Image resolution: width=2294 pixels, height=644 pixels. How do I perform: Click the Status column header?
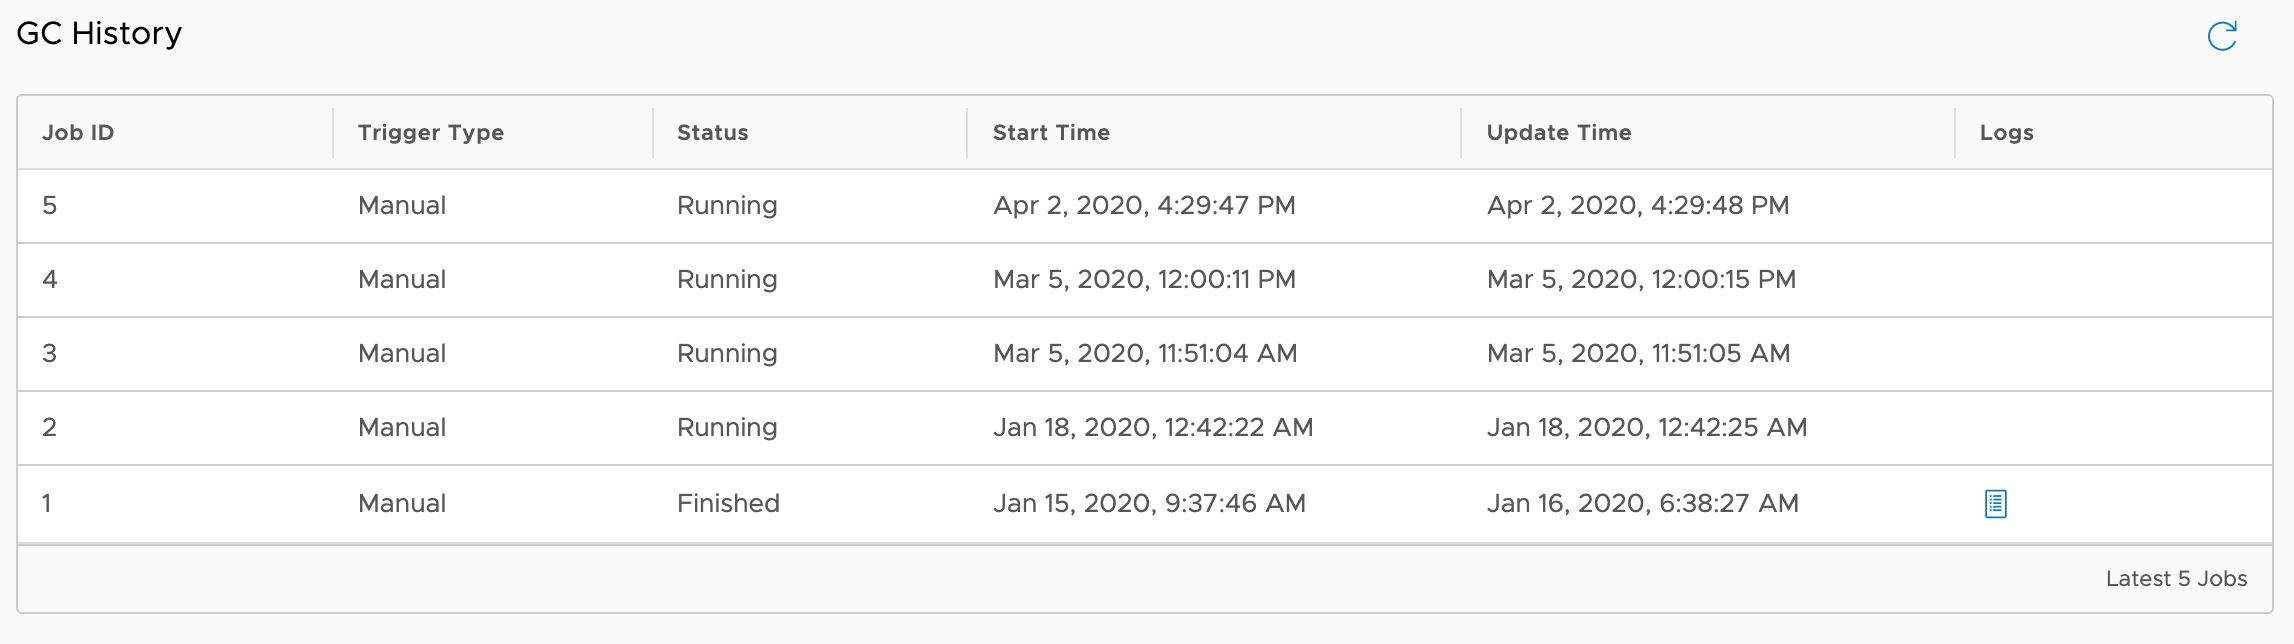(712, 132)
